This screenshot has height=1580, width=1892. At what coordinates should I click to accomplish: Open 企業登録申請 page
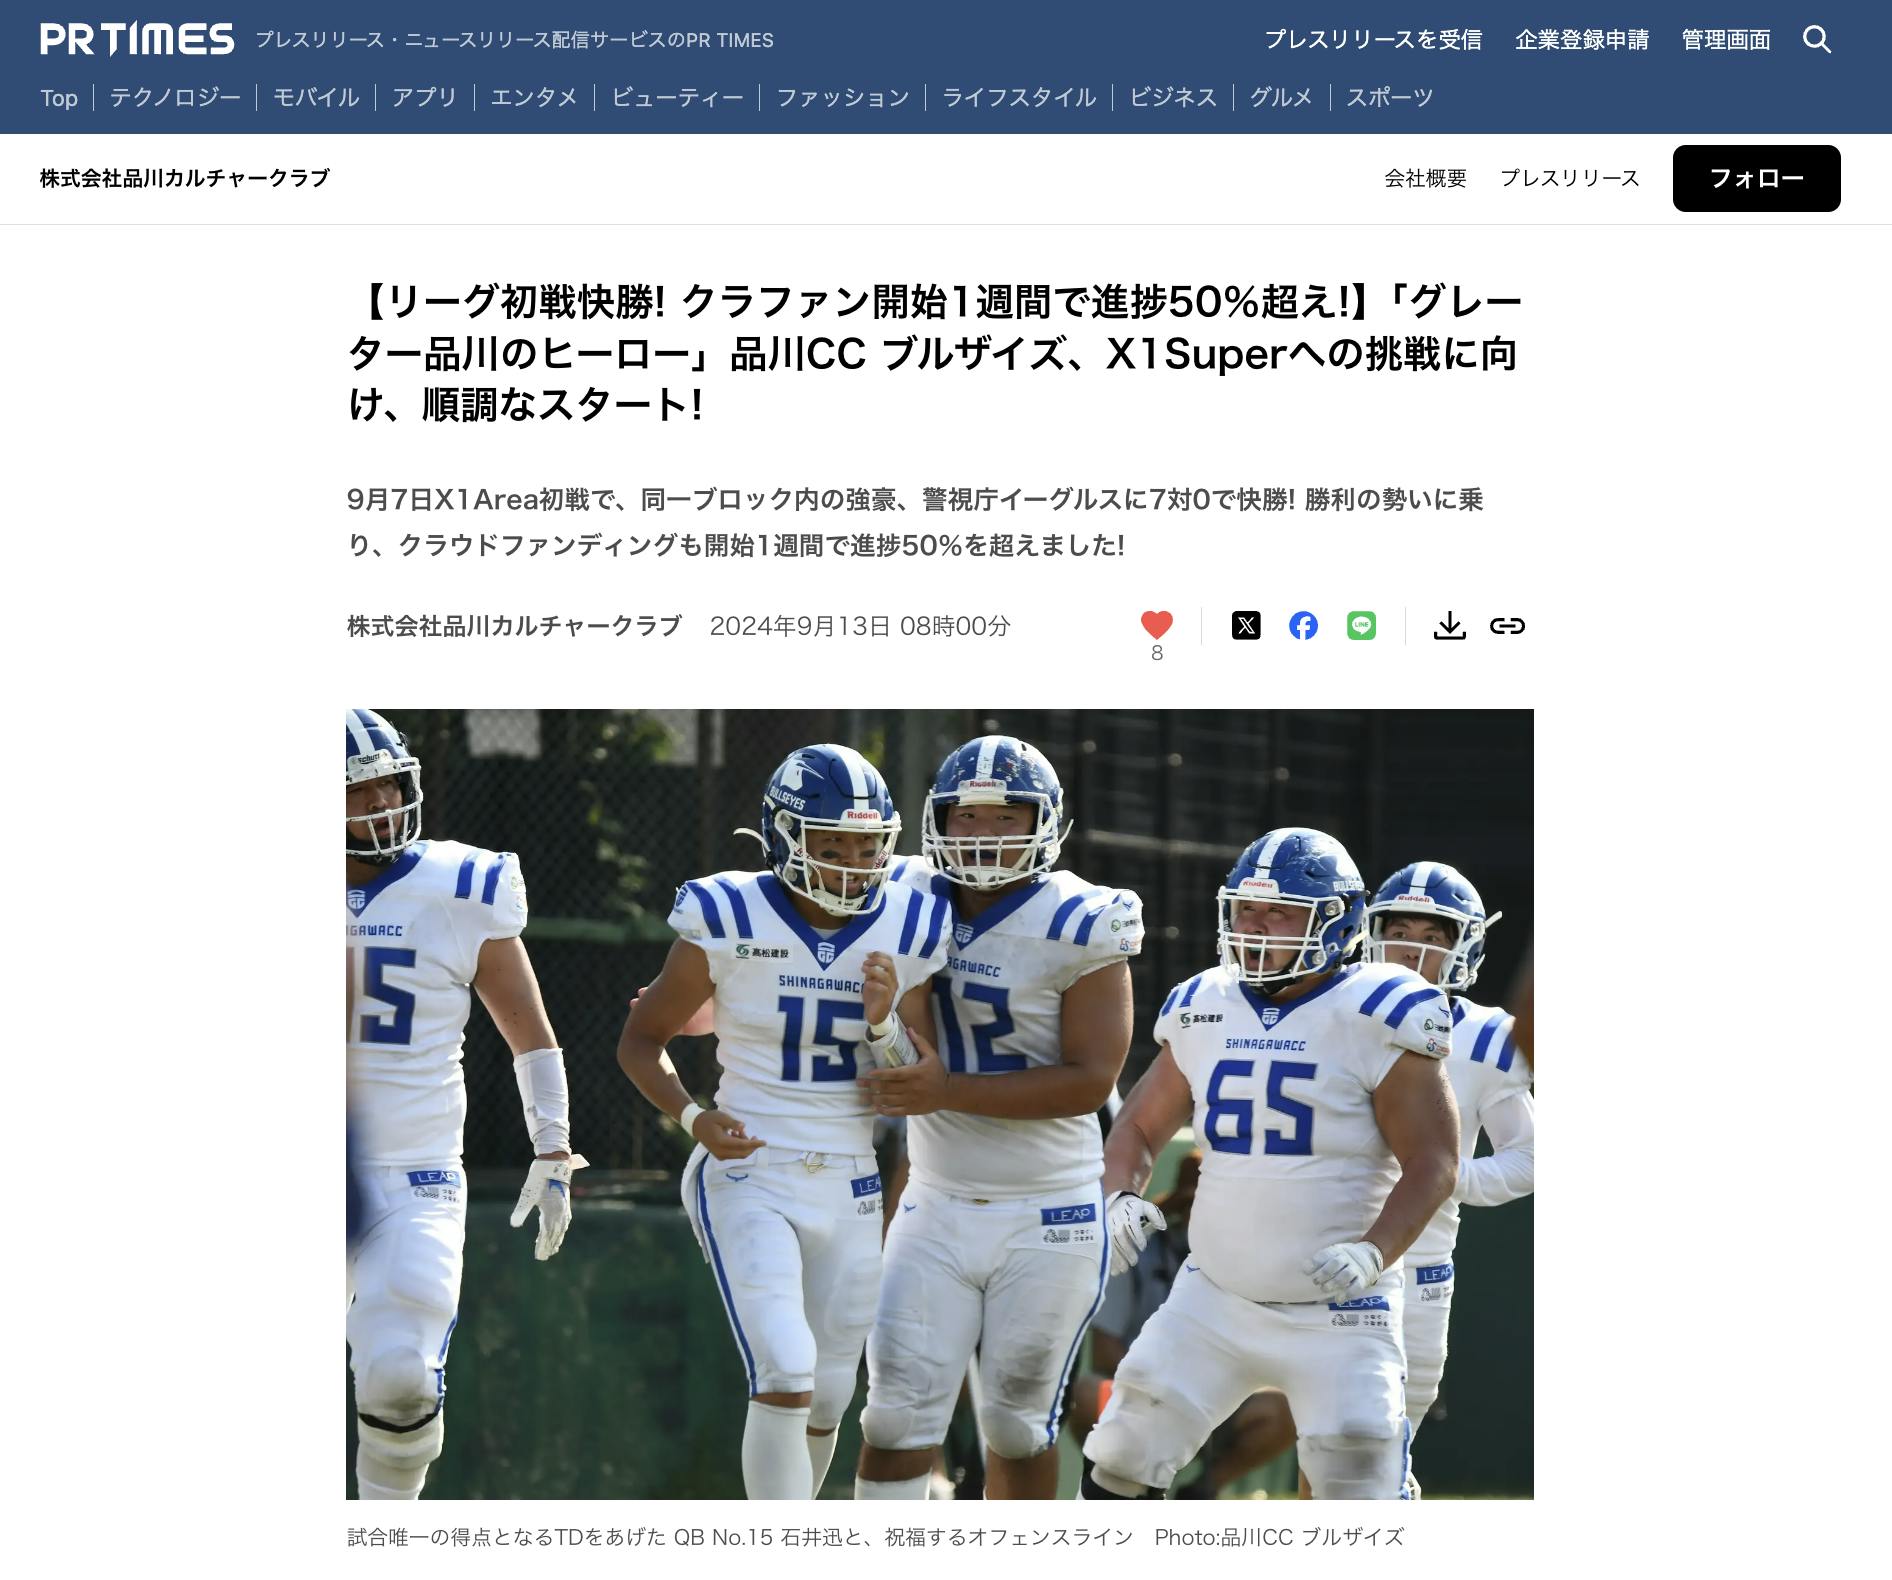click(1582, 40)
